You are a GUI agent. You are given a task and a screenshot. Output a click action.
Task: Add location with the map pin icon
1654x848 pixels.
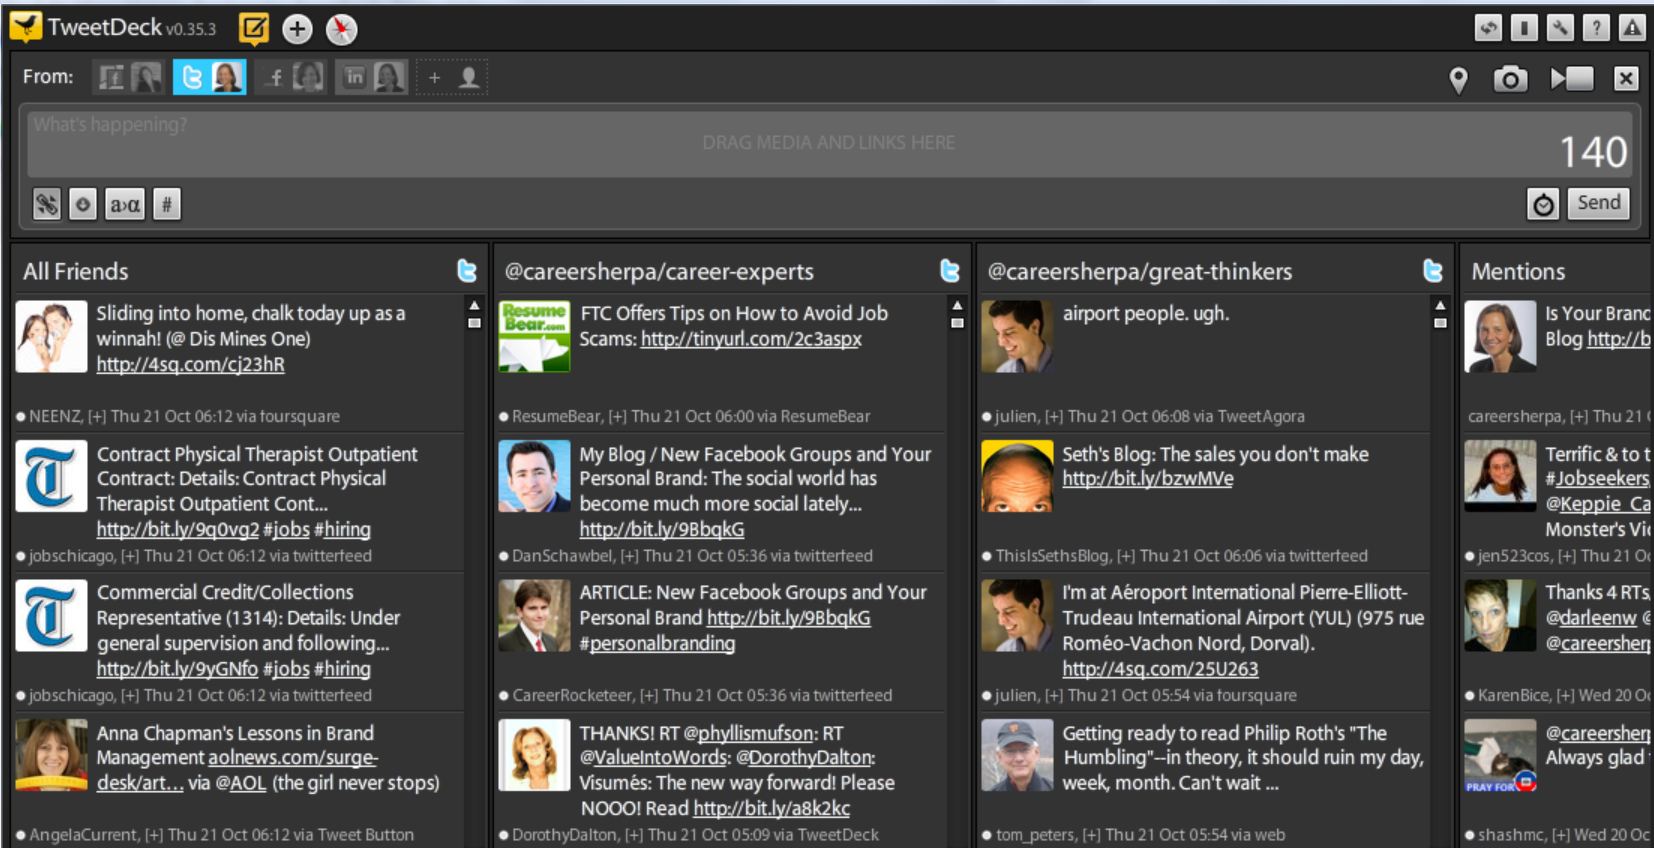tap(1458, 80)
